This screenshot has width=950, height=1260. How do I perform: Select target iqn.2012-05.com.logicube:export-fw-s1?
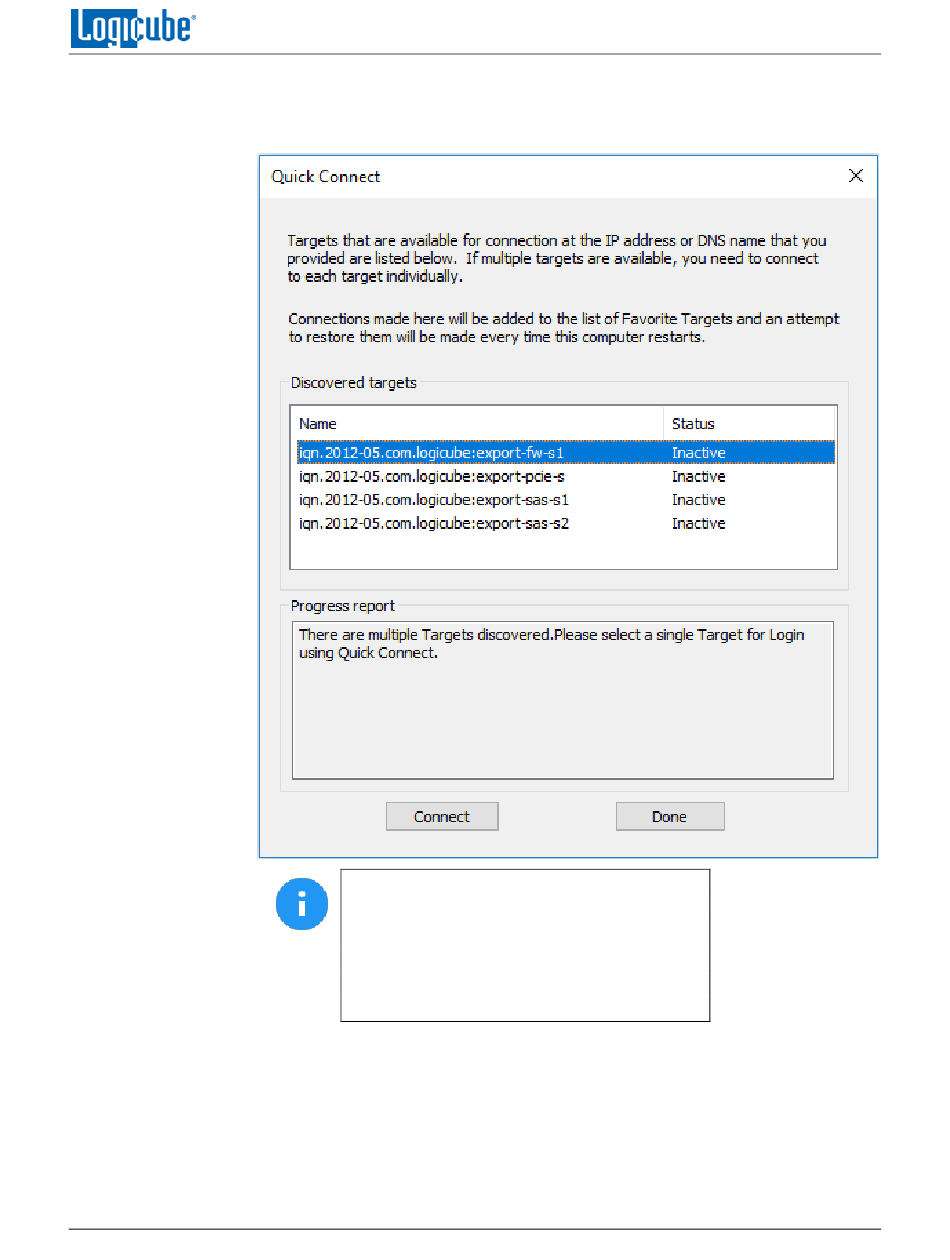point(566,453)
